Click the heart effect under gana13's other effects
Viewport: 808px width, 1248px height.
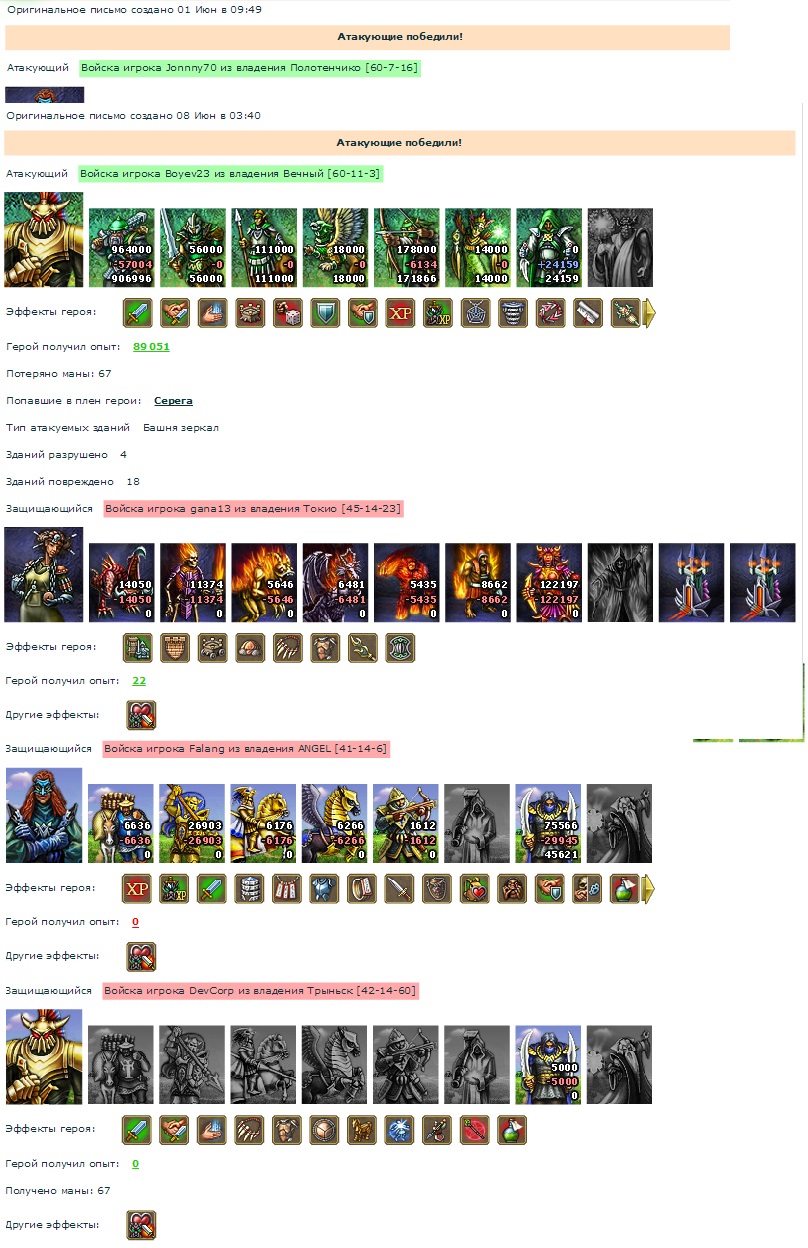pos(141,715)
